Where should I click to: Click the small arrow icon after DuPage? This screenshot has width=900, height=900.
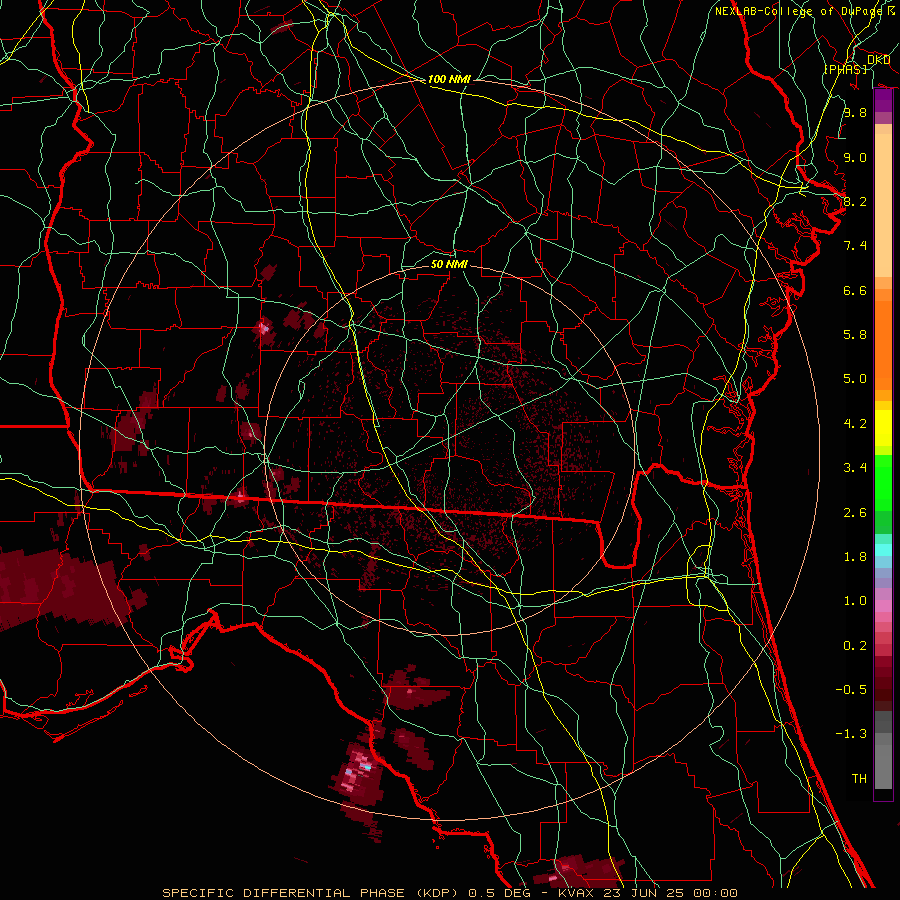pos(891,10)
